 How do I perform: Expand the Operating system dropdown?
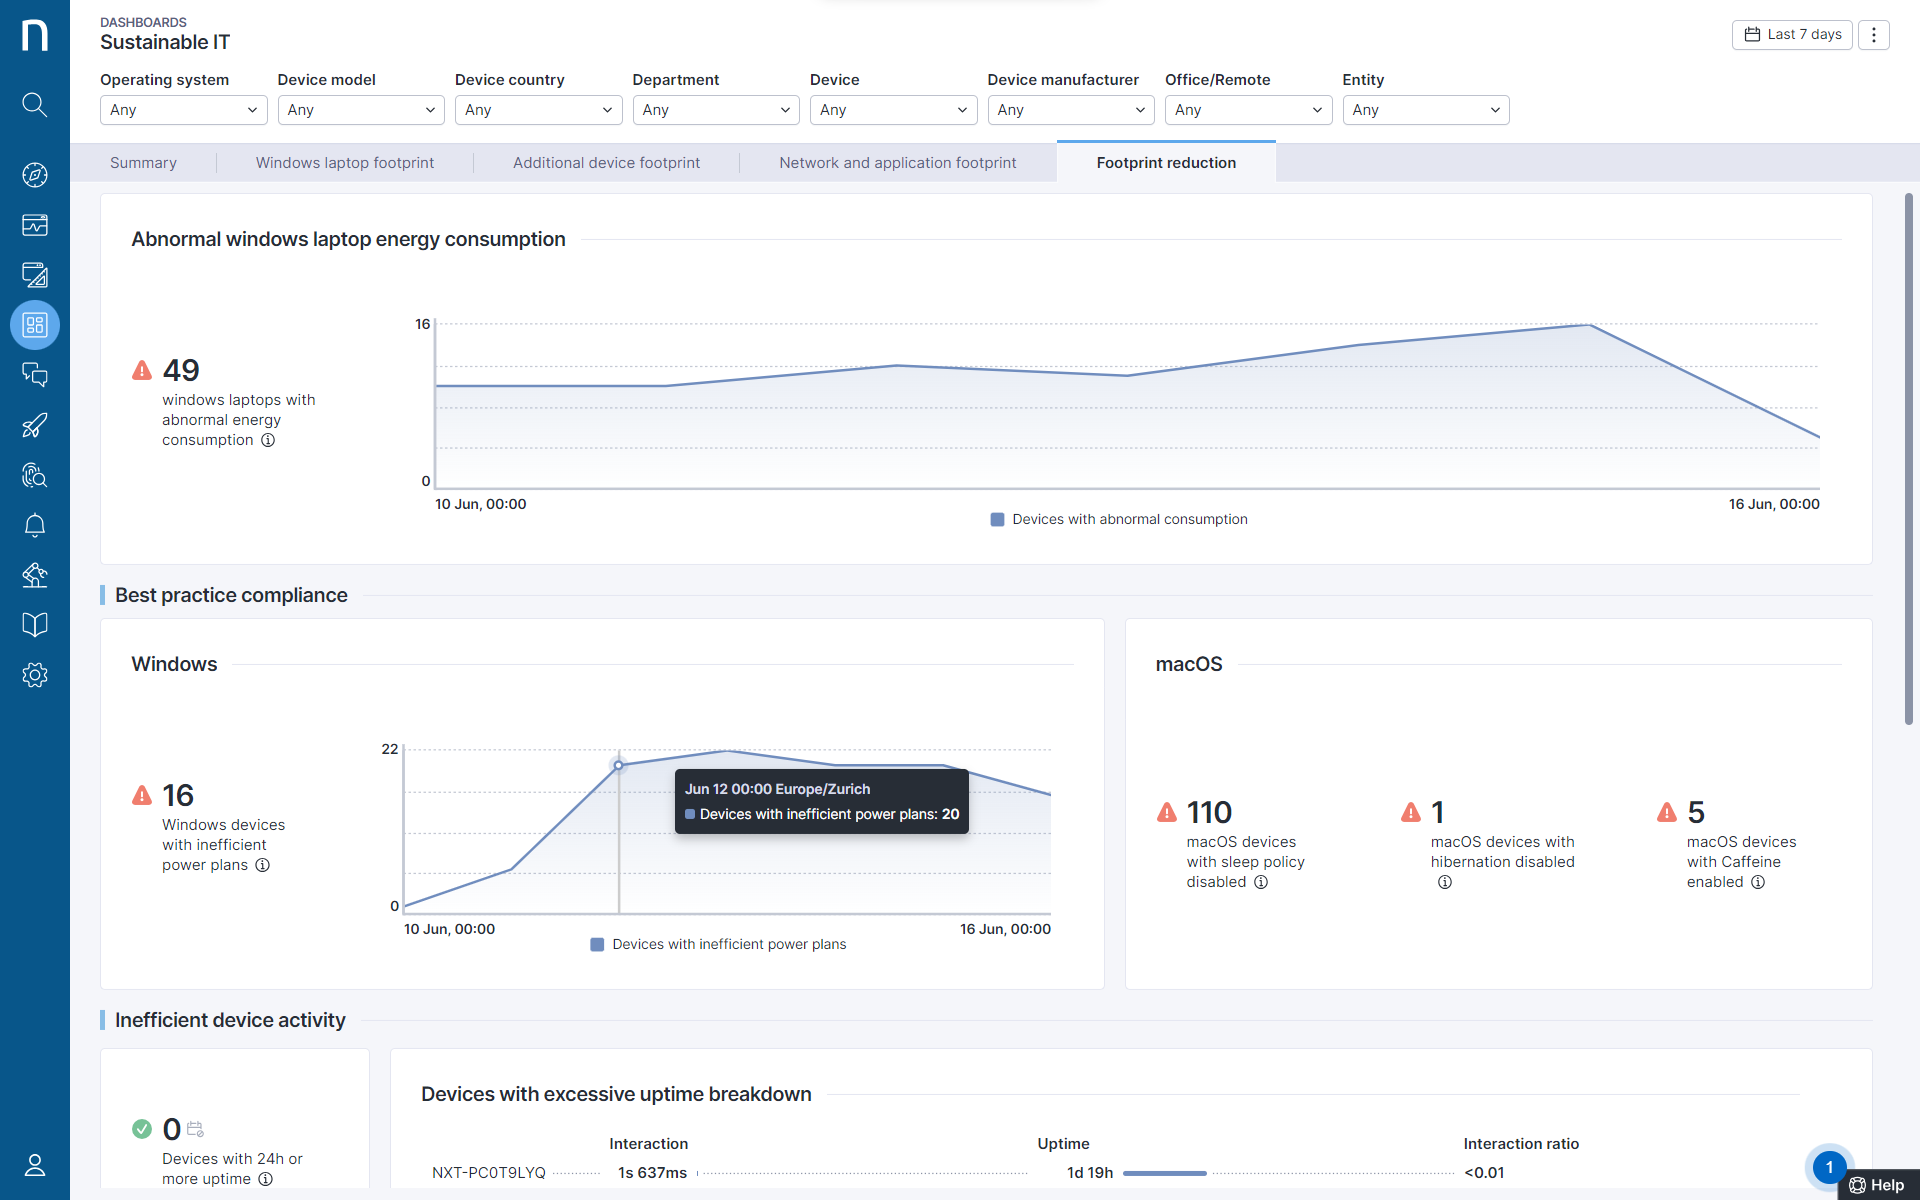click(x=183, y=110)
